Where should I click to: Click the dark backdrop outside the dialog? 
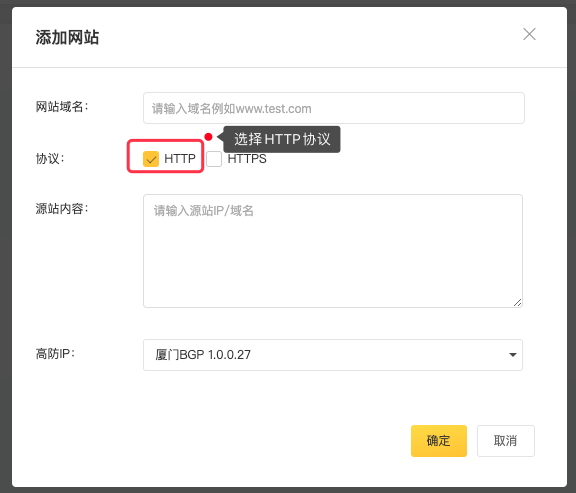pyautogui.click(x=5, y=246)
